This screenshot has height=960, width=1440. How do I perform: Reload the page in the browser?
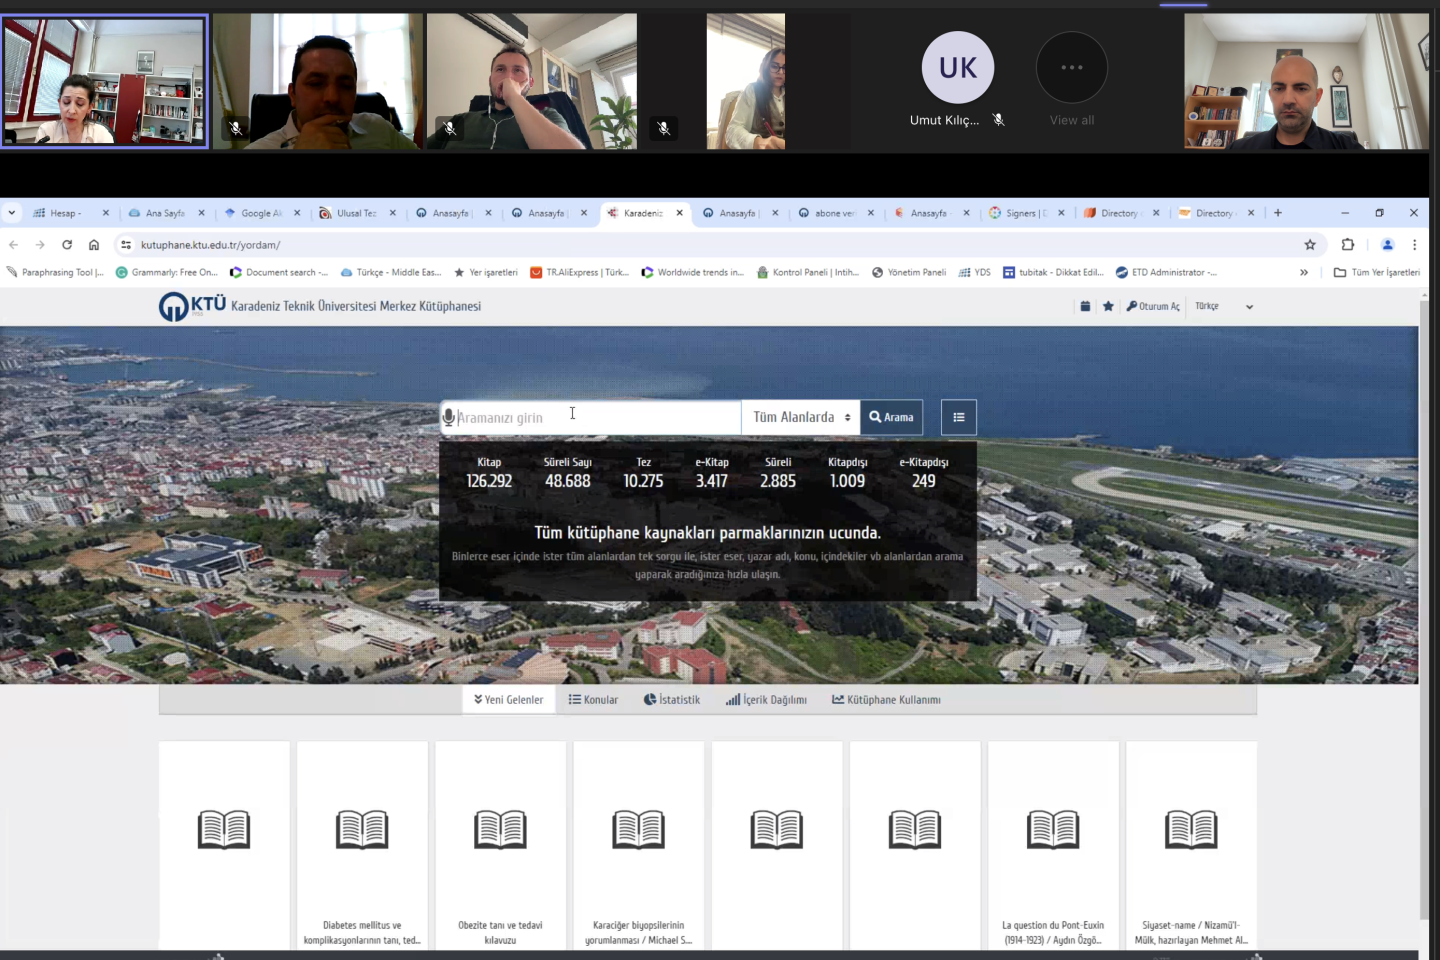pos(67,245)
